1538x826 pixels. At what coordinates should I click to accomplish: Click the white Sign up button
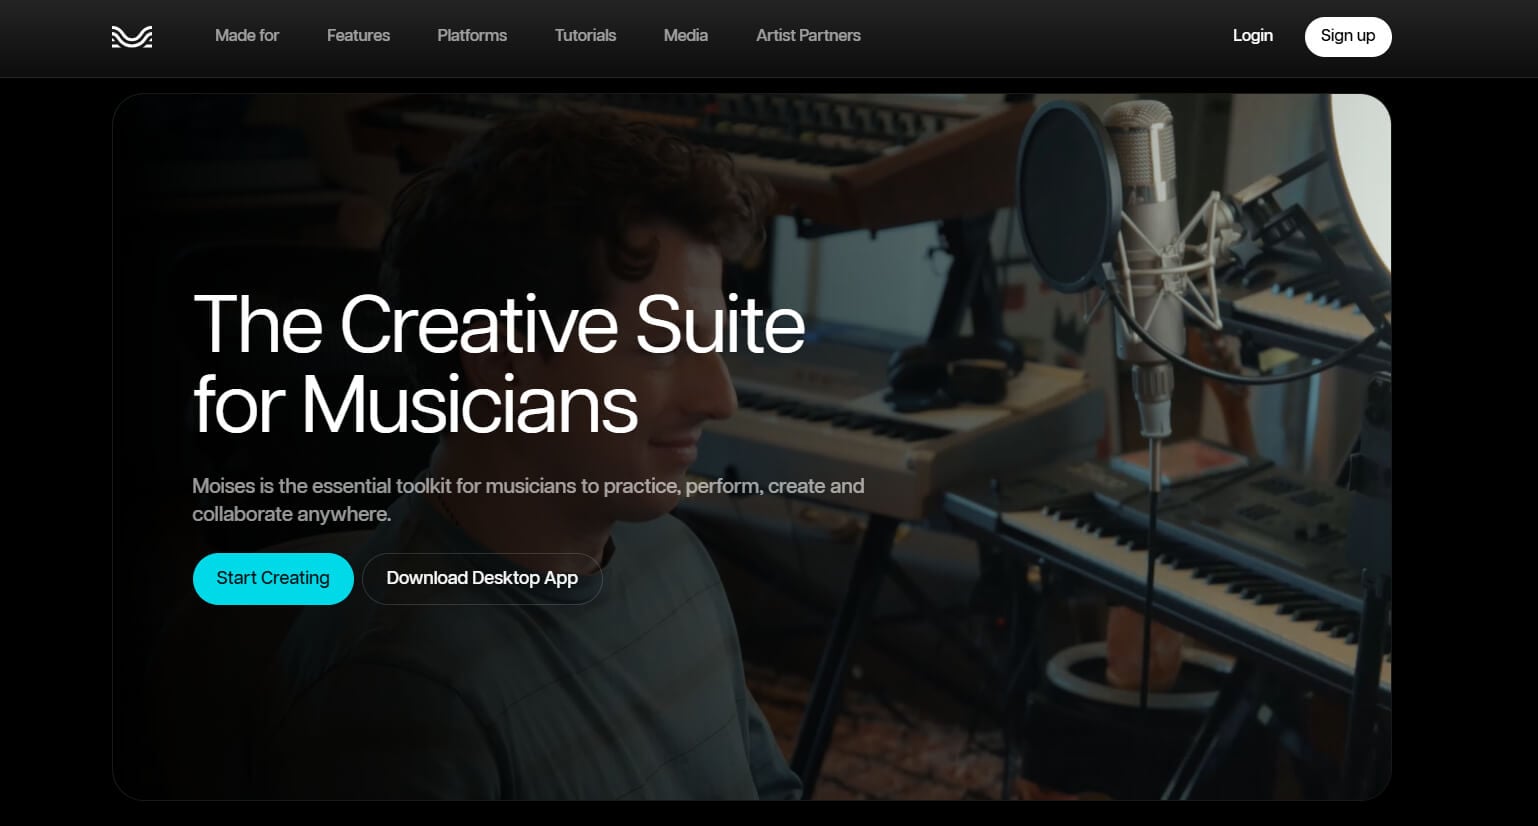click(x=1348, y=37)
